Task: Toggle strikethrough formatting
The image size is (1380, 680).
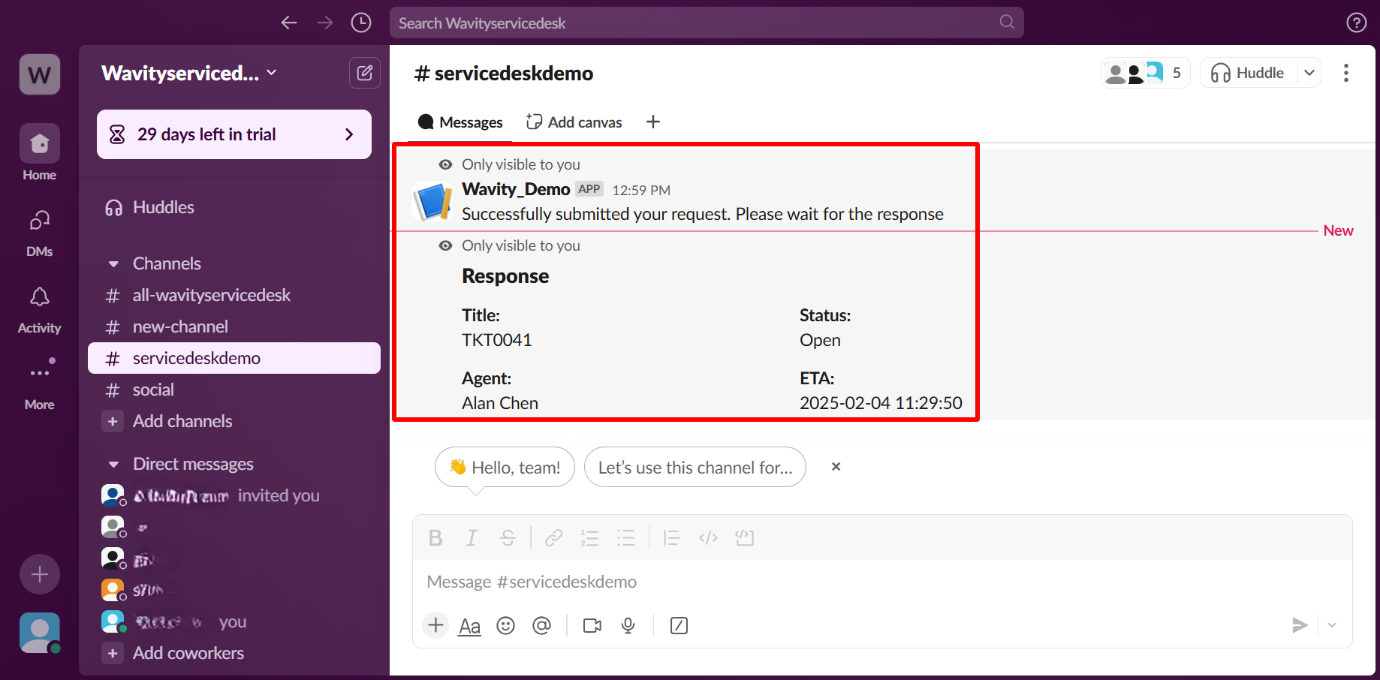Action: [x=507, y=538]
